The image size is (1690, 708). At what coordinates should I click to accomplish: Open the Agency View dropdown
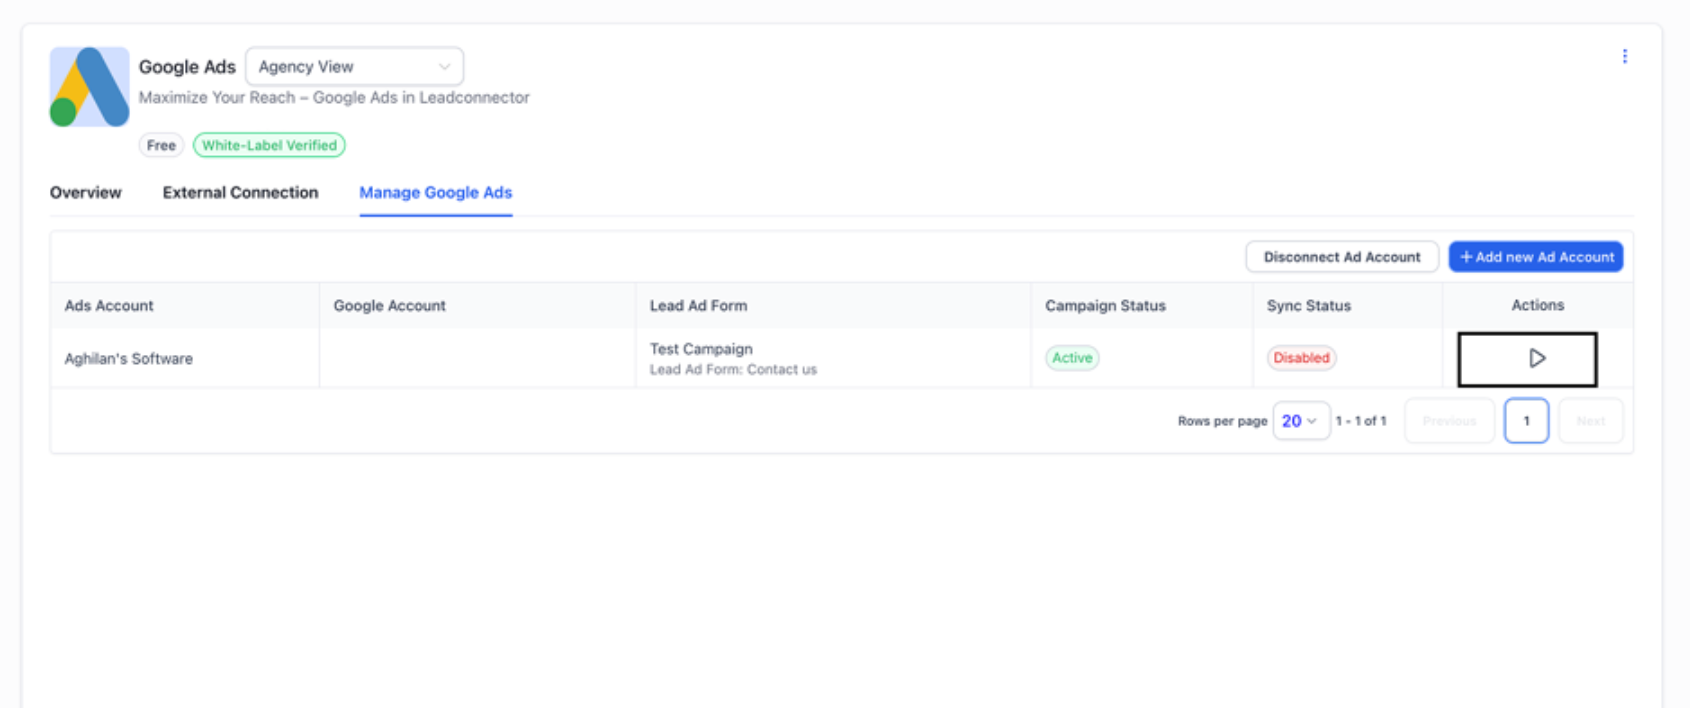(x=354, y=66)
